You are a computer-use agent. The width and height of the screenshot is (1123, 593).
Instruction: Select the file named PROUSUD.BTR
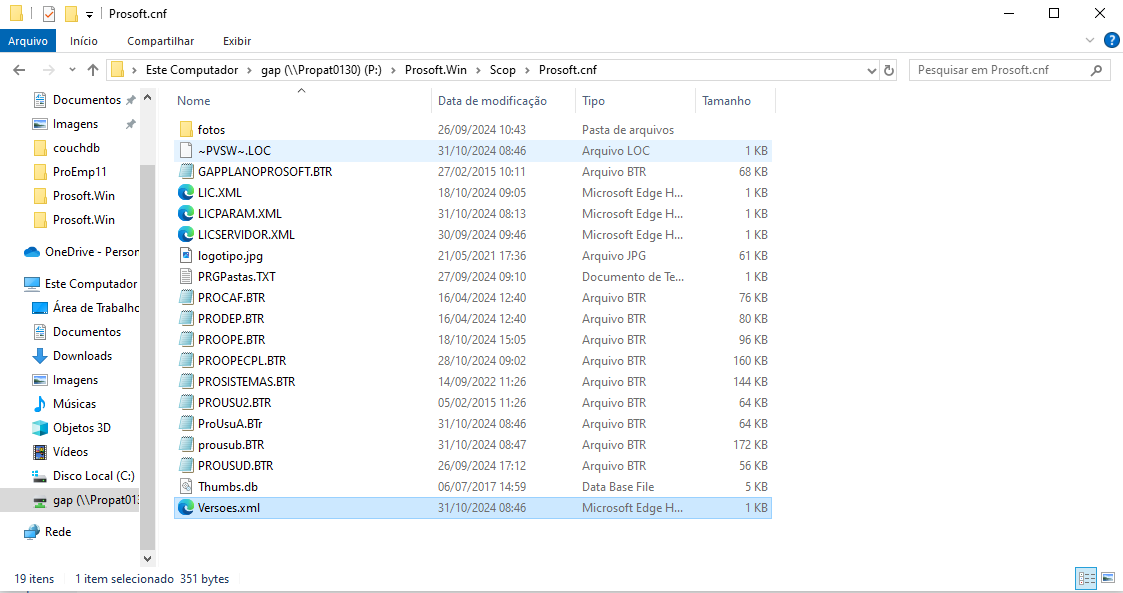236,466
